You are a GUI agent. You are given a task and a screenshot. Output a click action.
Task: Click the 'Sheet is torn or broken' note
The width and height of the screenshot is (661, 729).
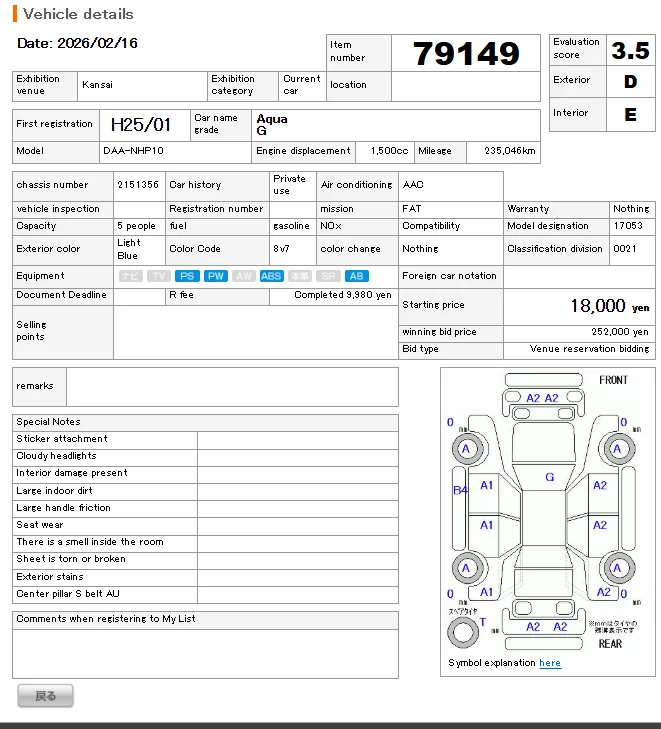[x=71, y=559]
